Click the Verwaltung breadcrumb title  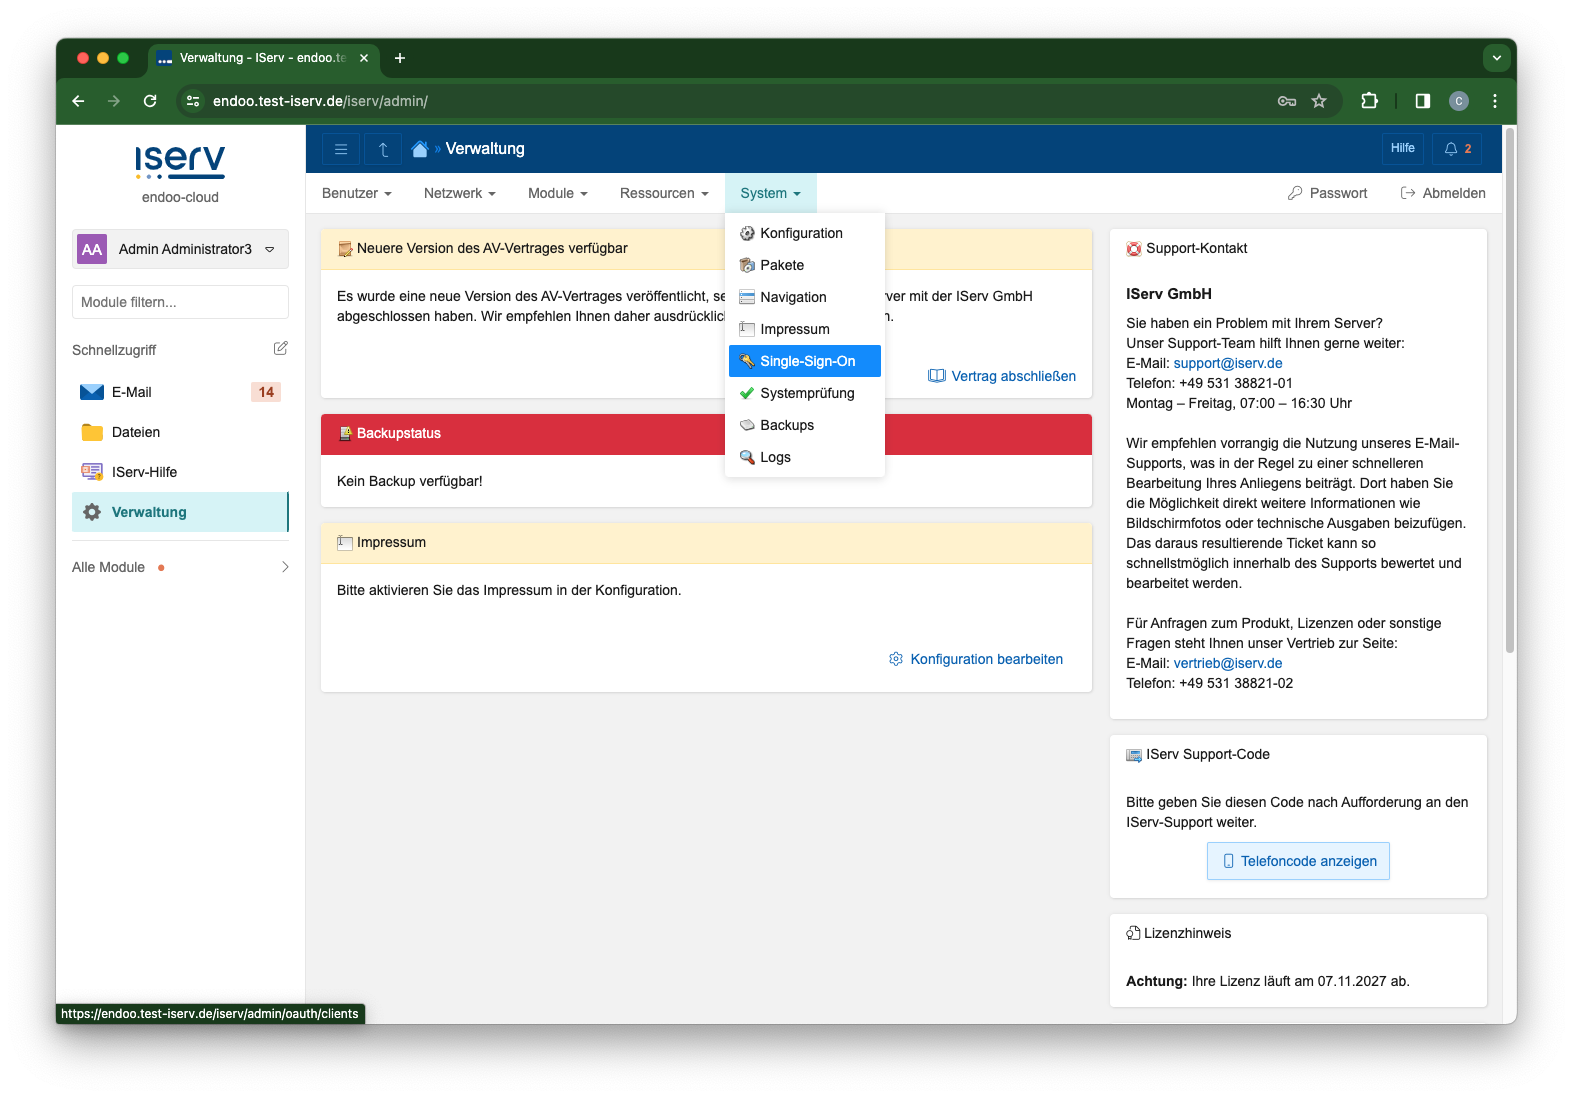click(x=485, y=149)
